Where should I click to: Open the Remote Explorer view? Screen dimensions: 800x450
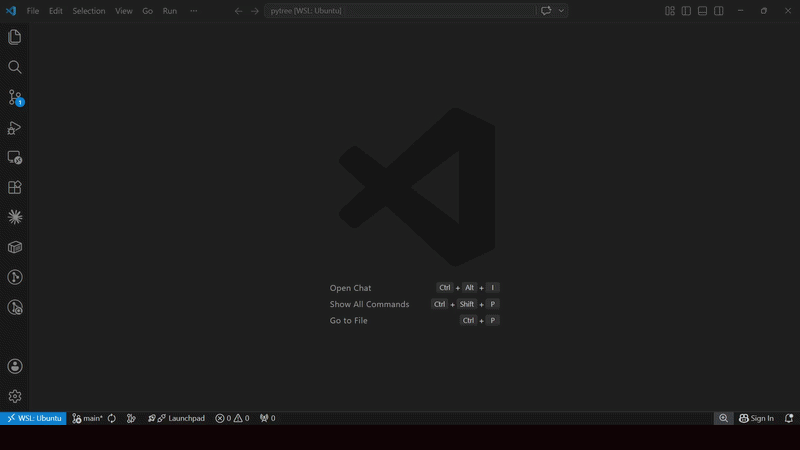click(14, 157)
